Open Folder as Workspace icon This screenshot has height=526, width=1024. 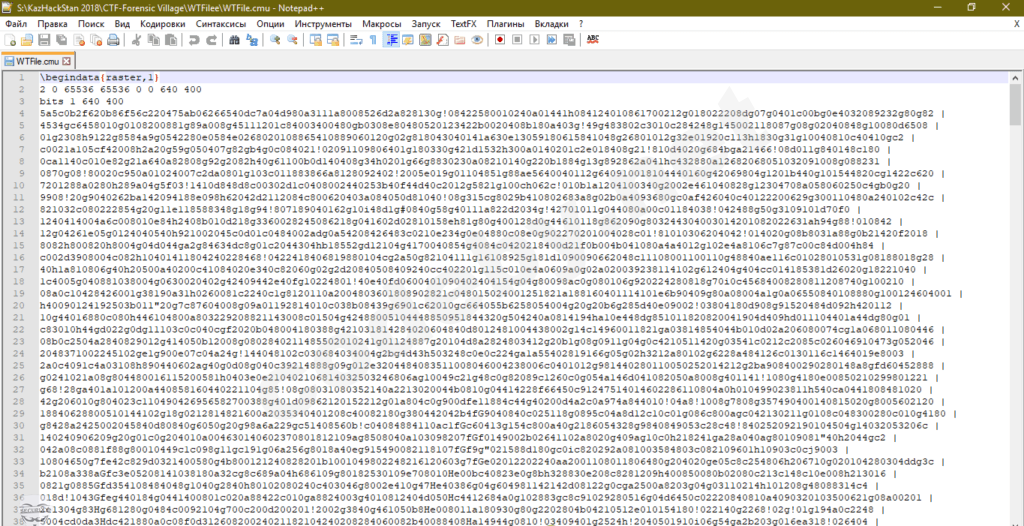tap(459, 40)
